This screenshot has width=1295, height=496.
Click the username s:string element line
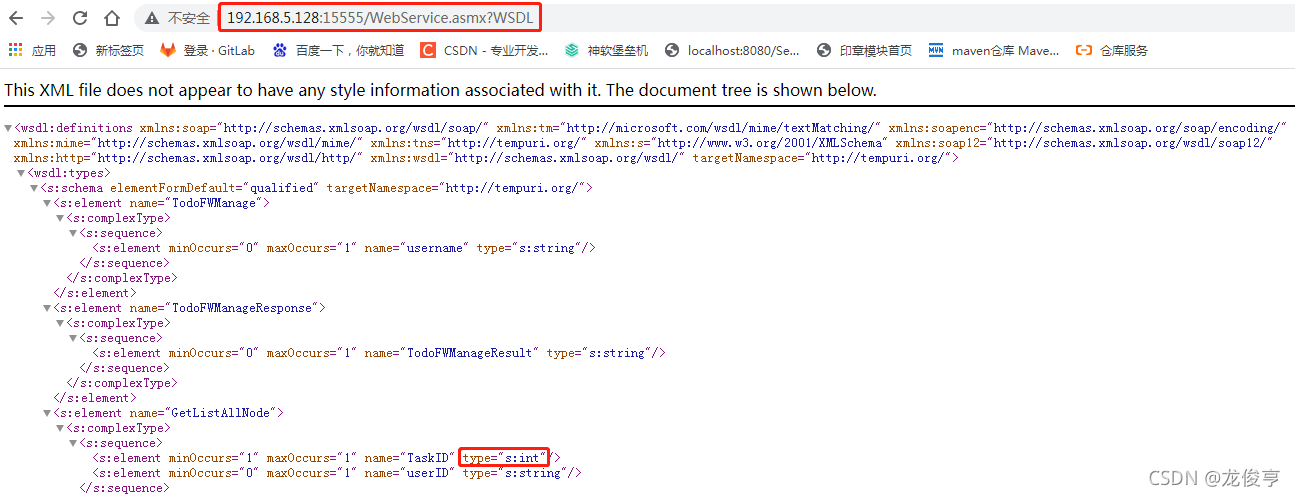(344, 248)
